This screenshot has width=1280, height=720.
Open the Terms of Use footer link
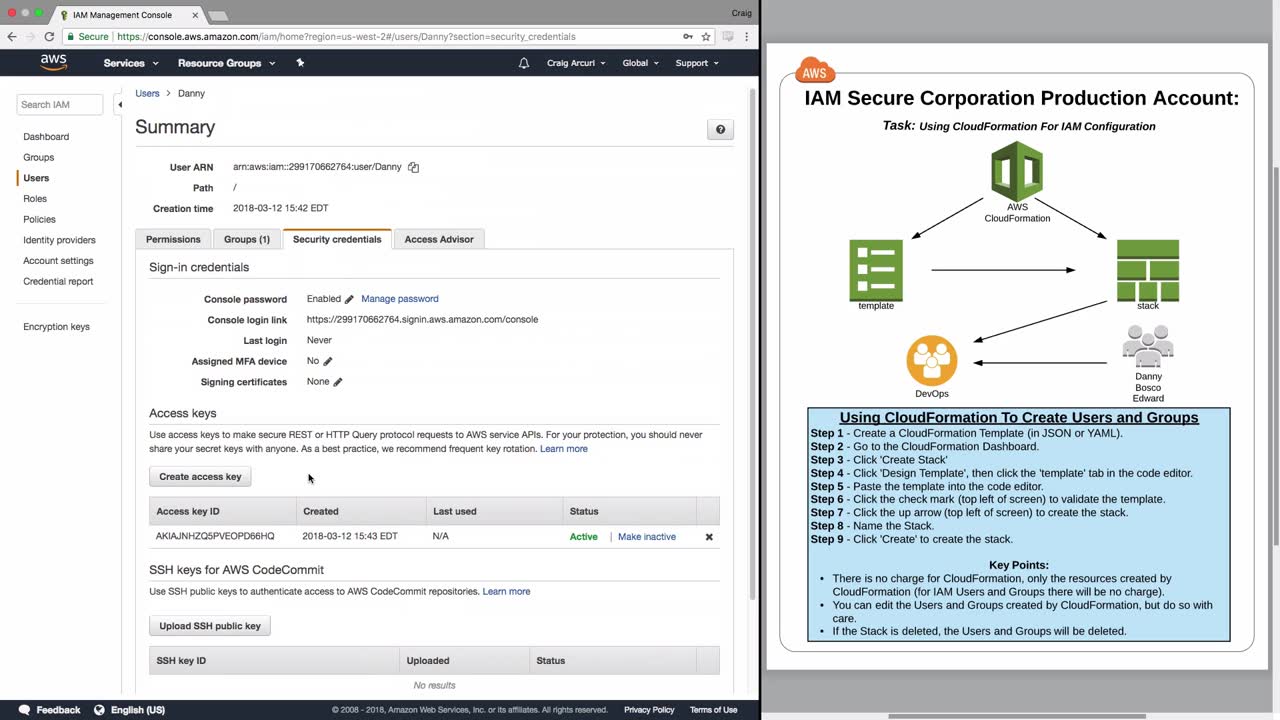(714, 710)
